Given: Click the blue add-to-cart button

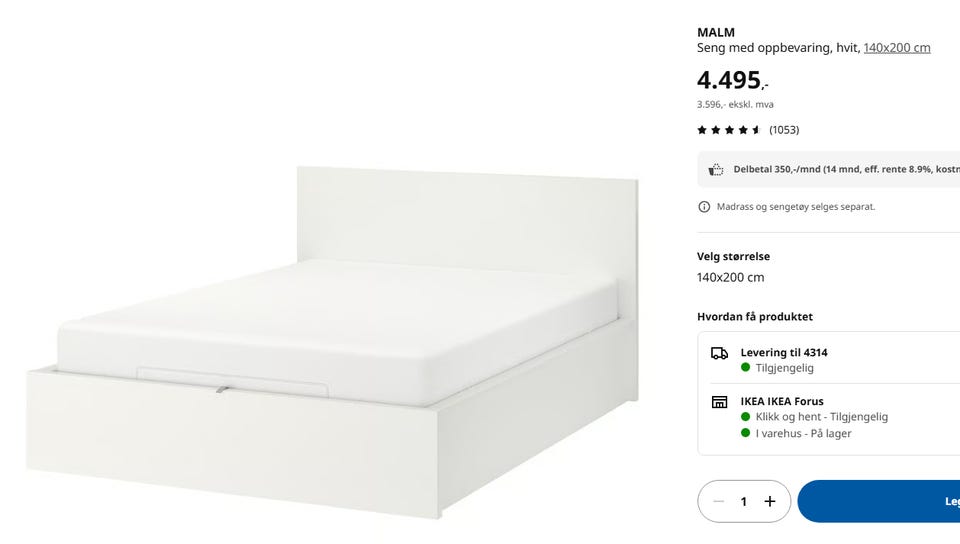Looking at the screenshot, I should [879, 501].
